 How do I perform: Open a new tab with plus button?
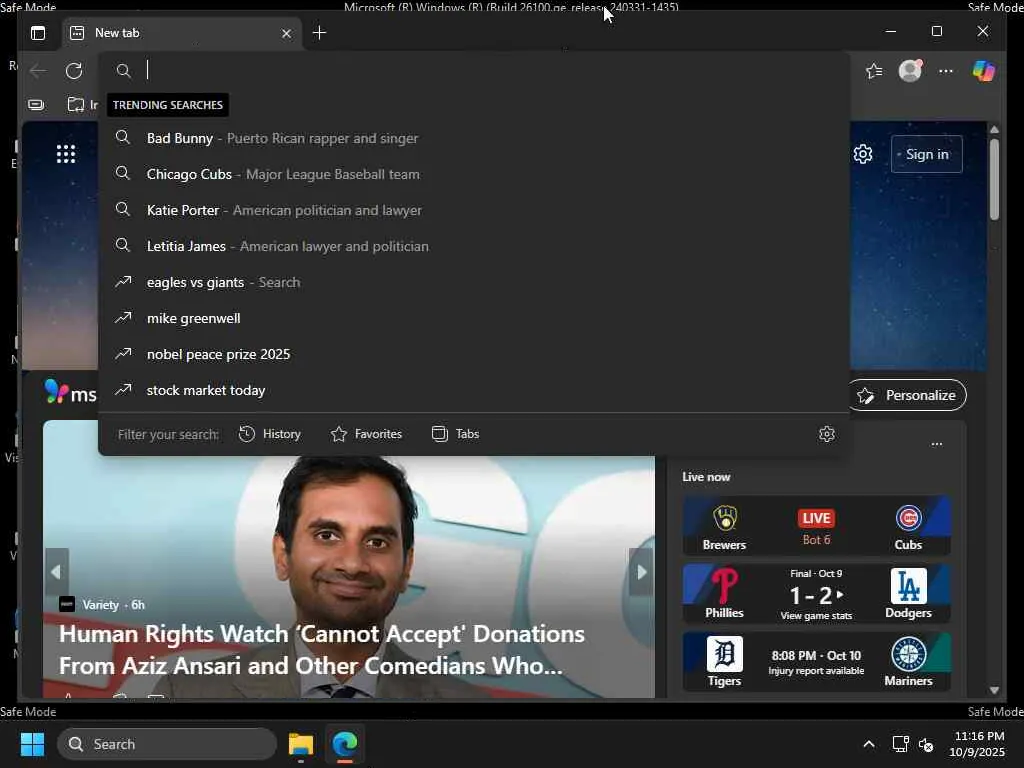click(319, 33)
